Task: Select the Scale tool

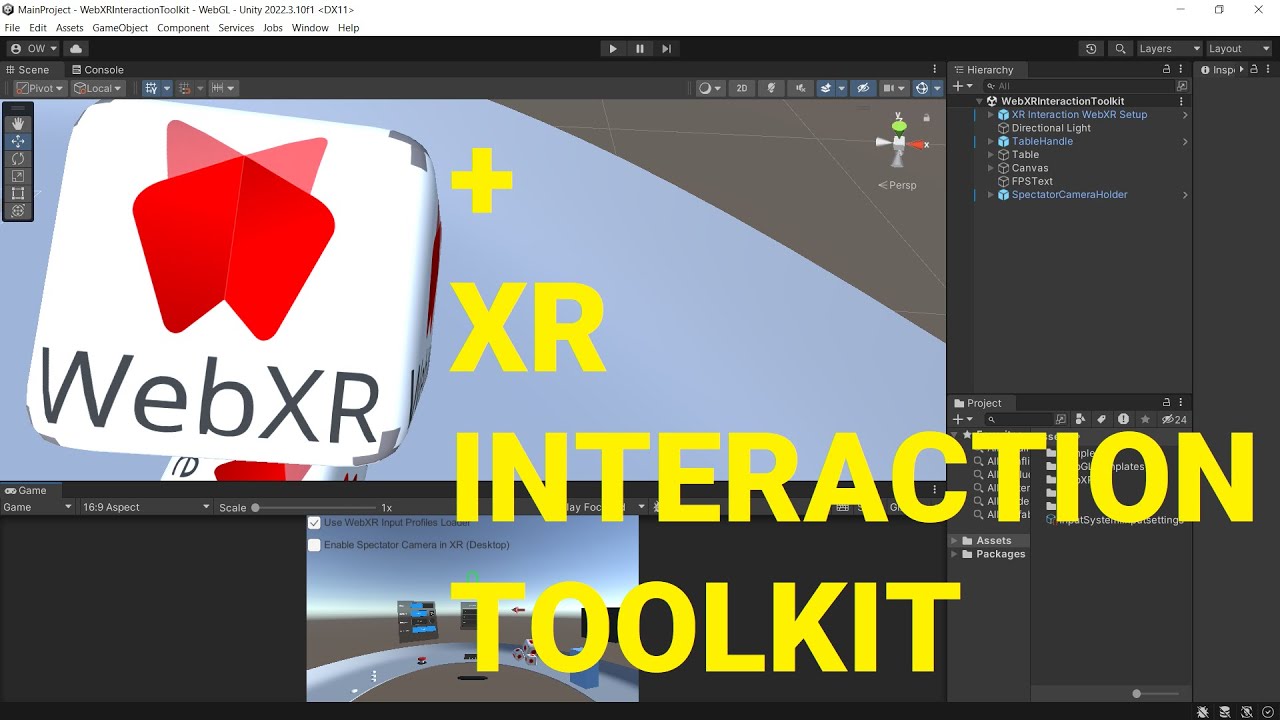Action: (x=17, y=176)
